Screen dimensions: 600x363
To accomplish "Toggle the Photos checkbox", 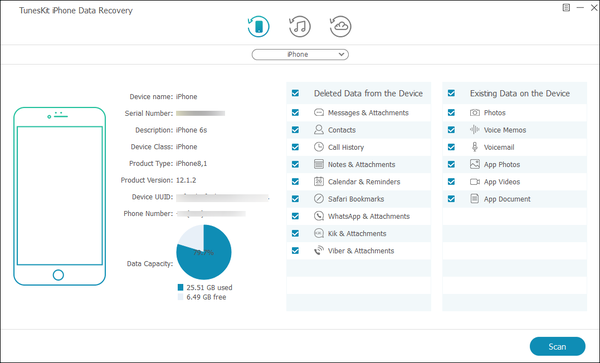I will coord(452,112).
